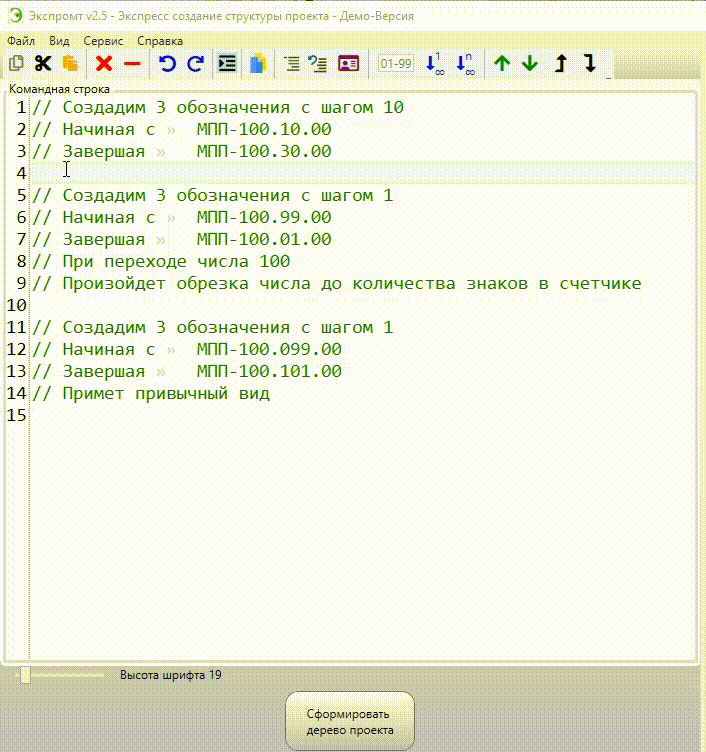This screenshot has height=752, width=706.
Task: Place the cursor on empty line 4
Action: 364,173
